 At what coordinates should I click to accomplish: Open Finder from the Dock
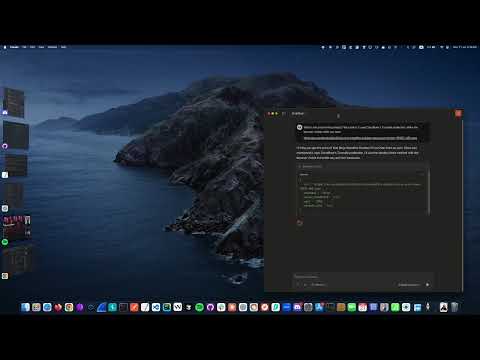[25, 307]
